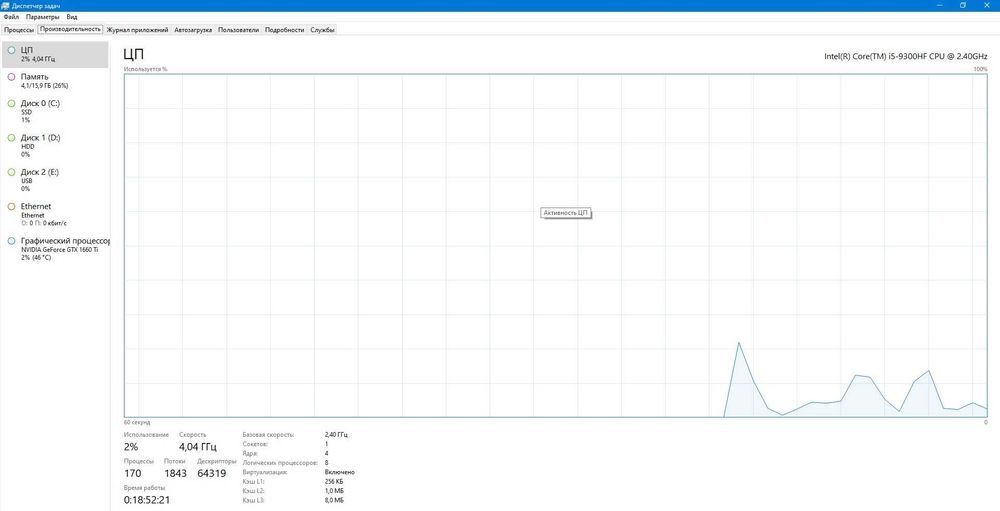Click the Диск 1 (D:) circle icon

pyautogui.click(x=11, y=138)
